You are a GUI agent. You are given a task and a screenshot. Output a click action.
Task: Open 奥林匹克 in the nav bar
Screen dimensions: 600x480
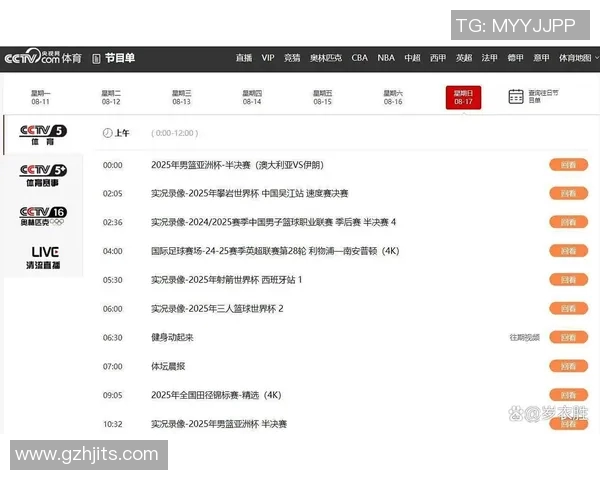click(x=326, y=58)
